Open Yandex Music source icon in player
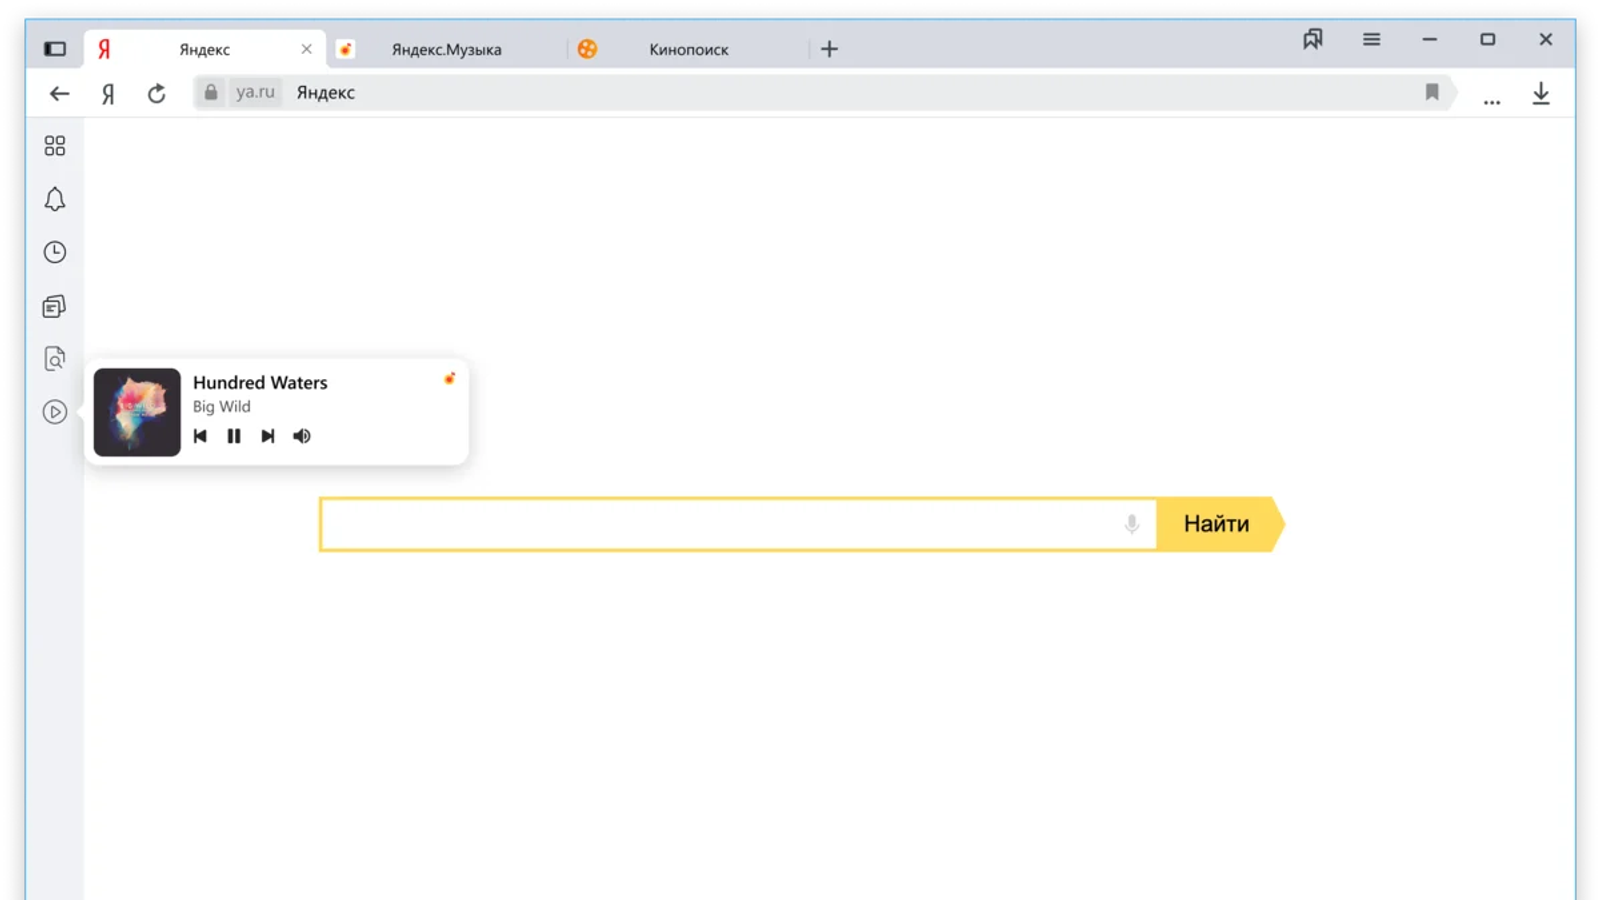The height and width of the screenshot is (900, 1600). pyautogui.click(x=449, y=378)
